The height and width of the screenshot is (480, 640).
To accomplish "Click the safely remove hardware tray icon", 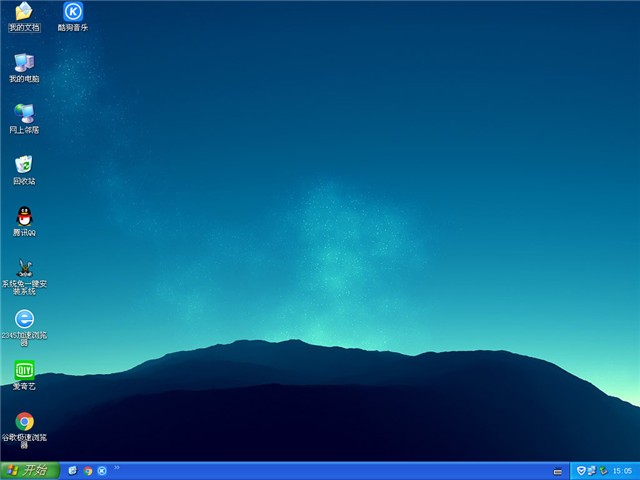I will pyautogui.click(x=603, y=470).
